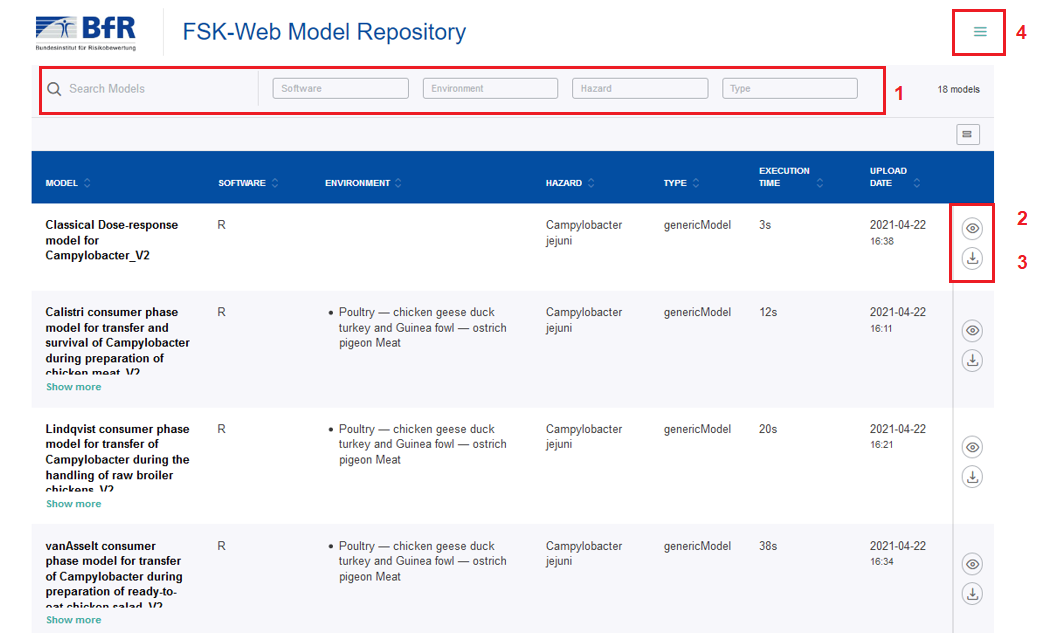
Task: Click genericModel type in Lindqvist row
Action: coord(697,429)
